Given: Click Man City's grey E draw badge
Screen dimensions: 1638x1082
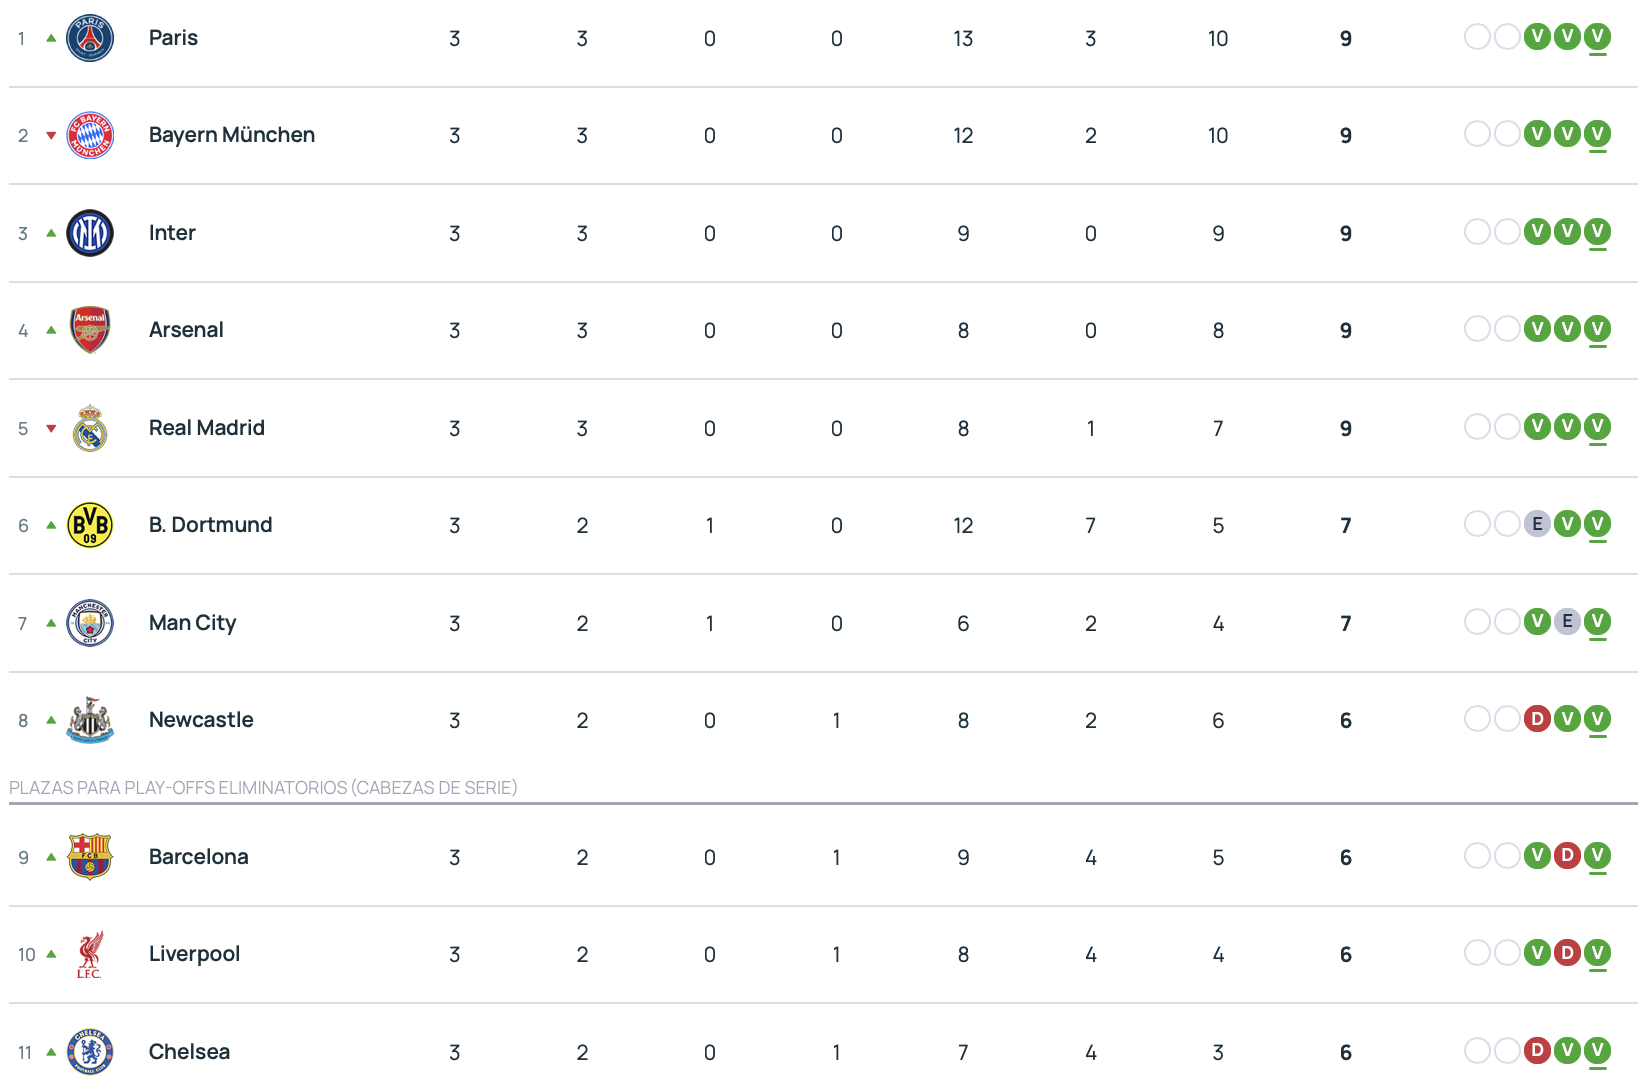Looking at the screenshot, I should 1567,622.
